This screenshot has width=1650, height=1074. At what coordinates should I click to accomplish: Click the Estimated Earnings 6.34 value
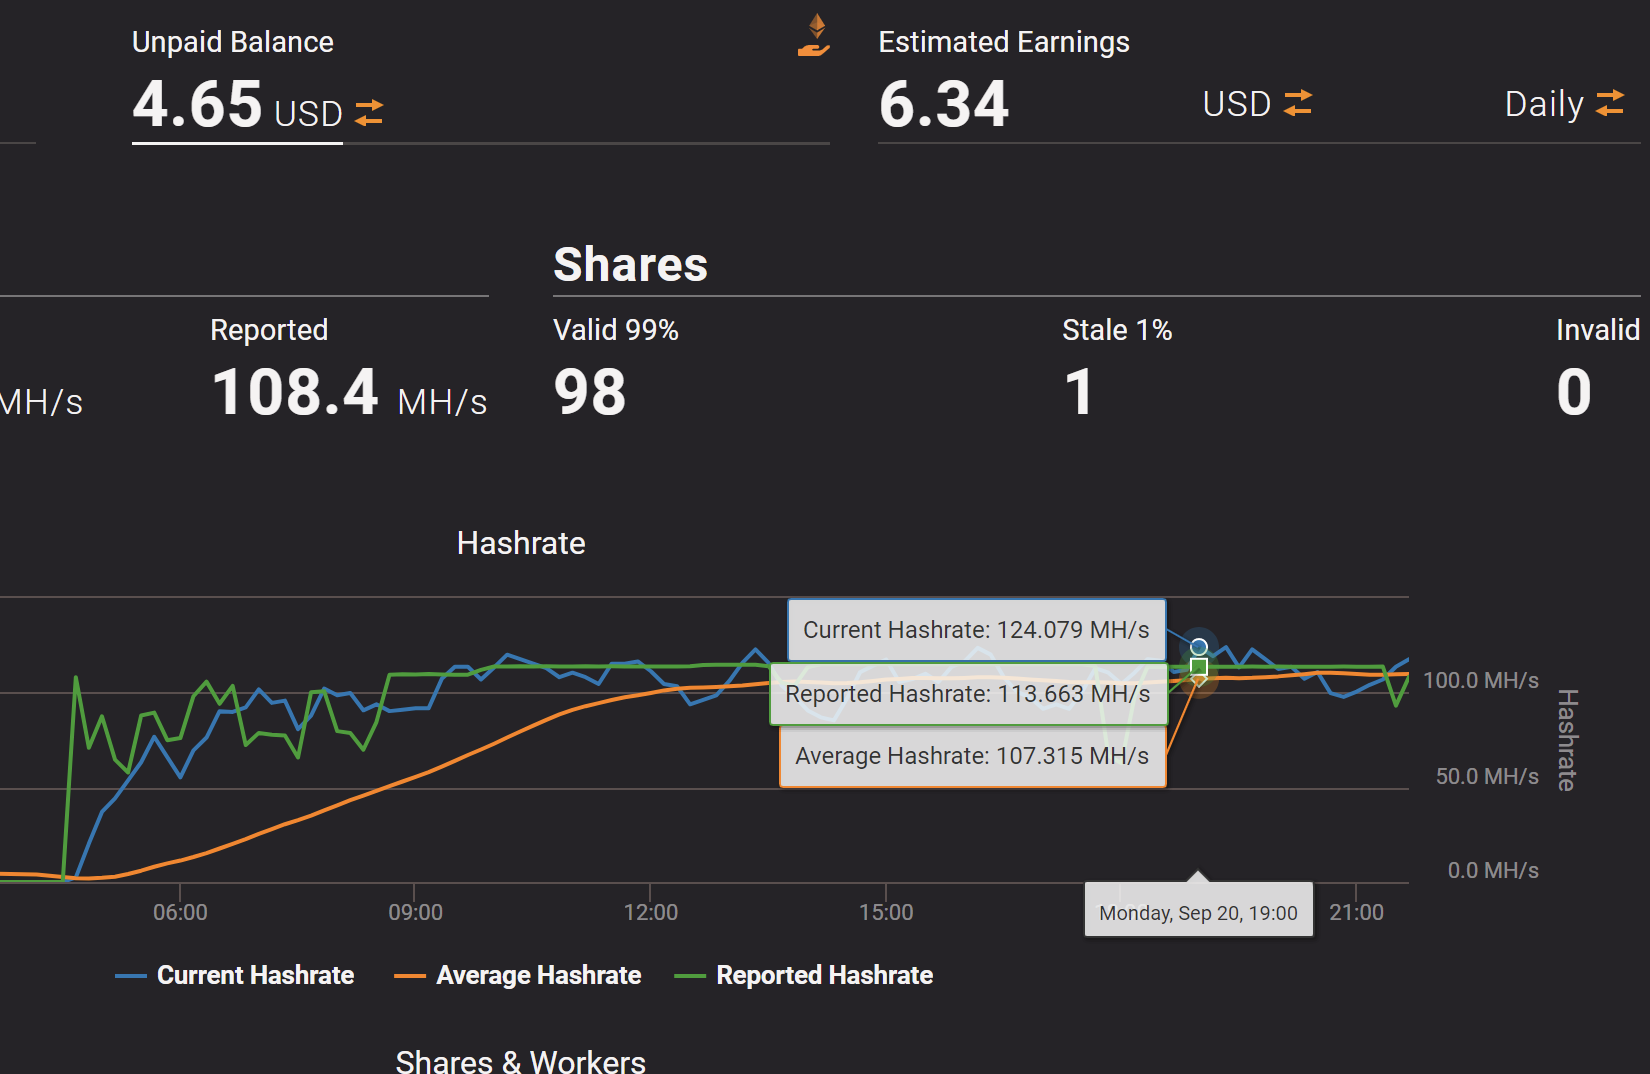[943, 104]
